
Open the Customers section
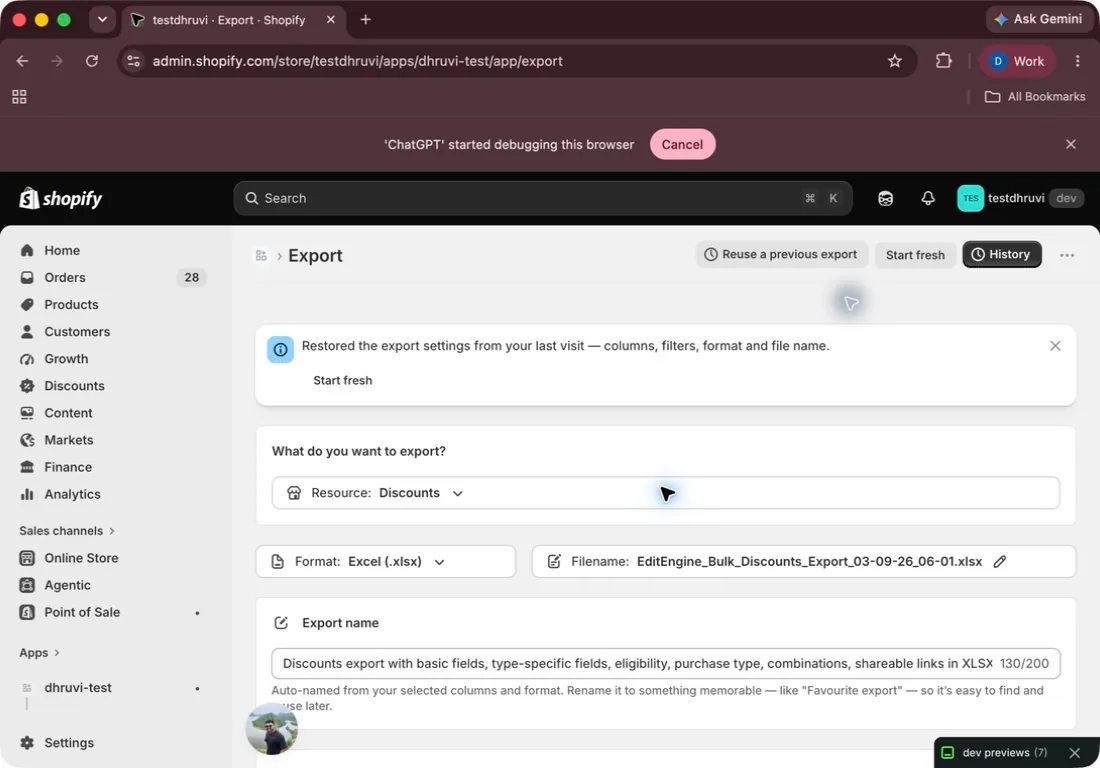[76, 332]
